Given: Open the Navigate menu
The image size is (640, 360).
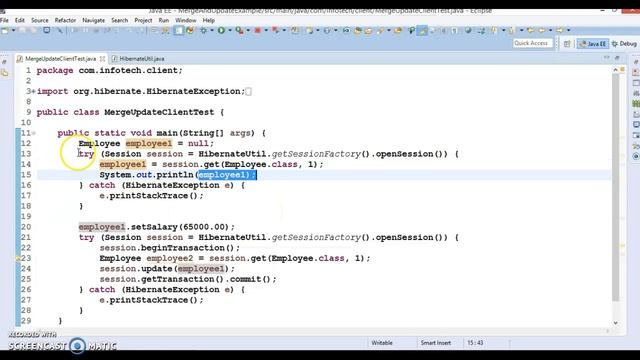Looking at the screenshot, I should (x=93, y=20).
